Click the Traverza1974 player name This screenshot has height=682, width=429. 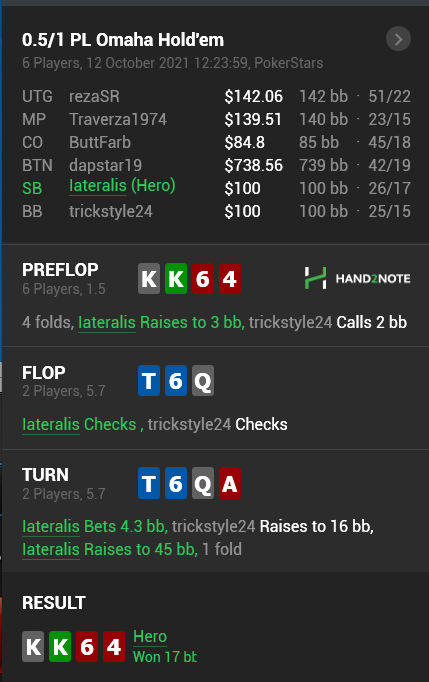point(118,119)
